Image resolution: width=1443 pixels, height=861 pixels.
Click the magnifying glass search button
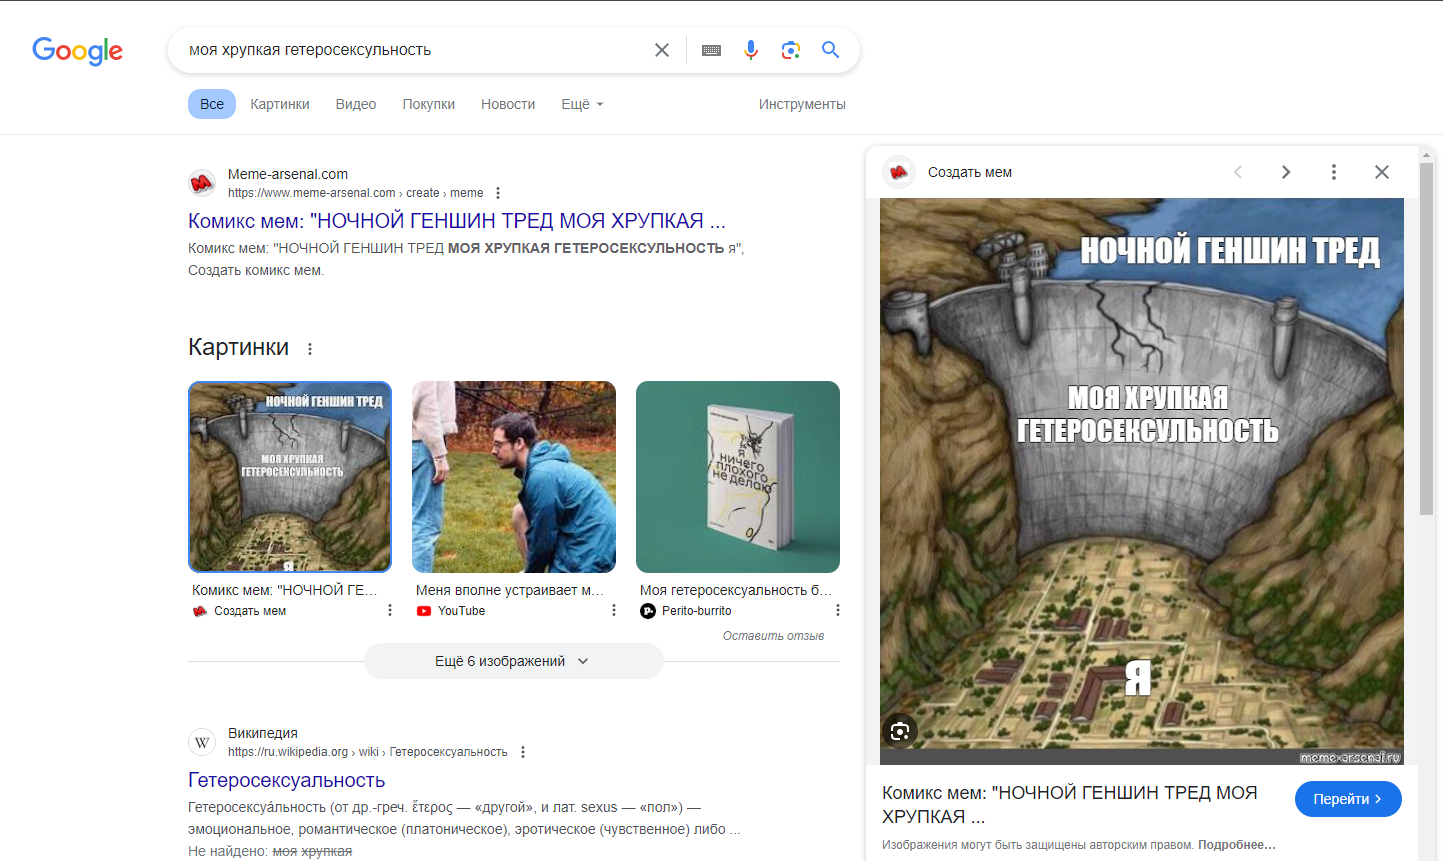pyautogui.click(x=830, y=50)
